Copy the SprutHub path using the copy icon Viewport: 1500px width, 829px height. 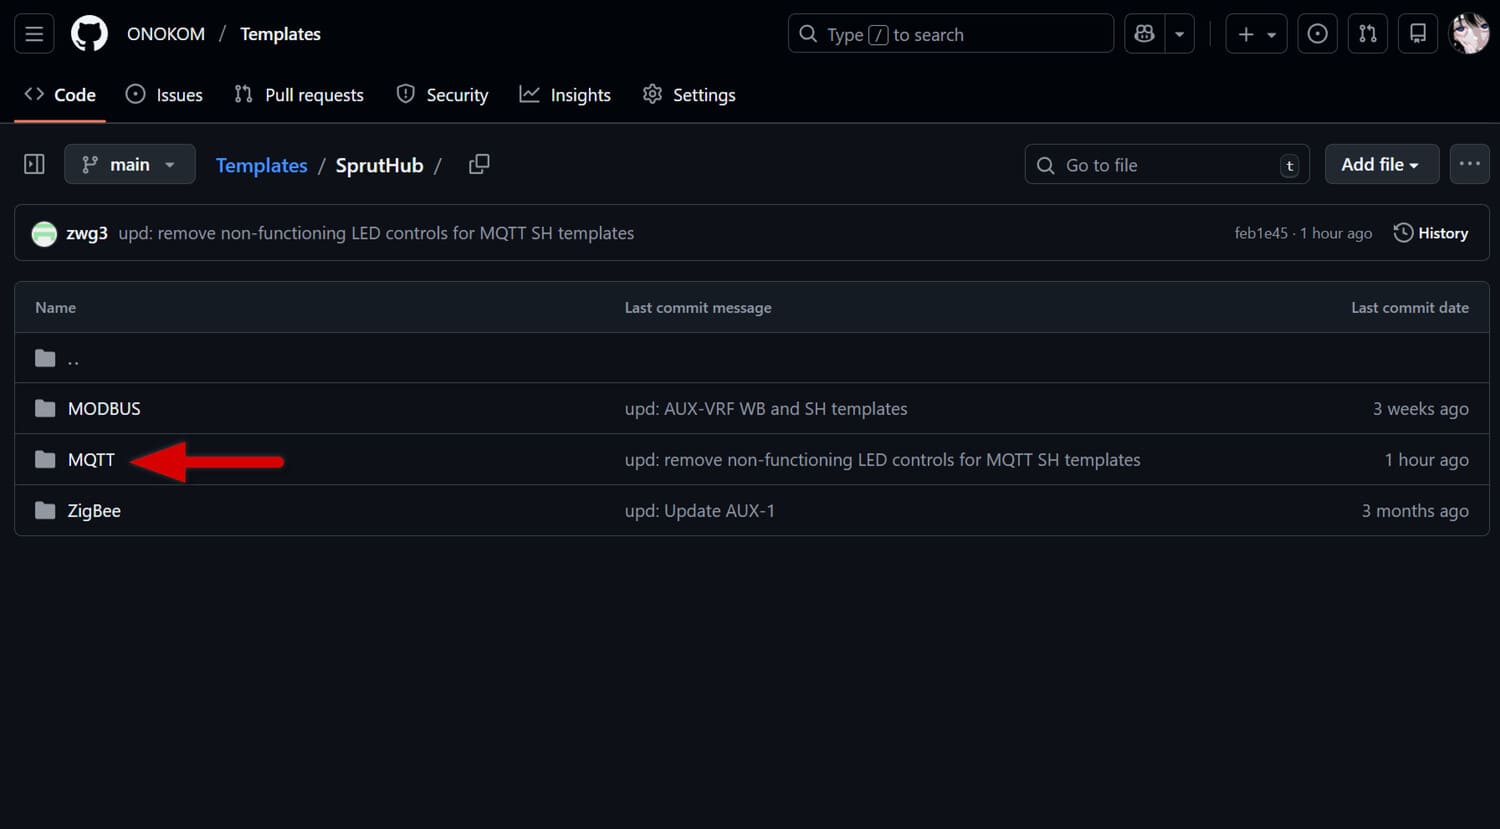tap(478, 164)
